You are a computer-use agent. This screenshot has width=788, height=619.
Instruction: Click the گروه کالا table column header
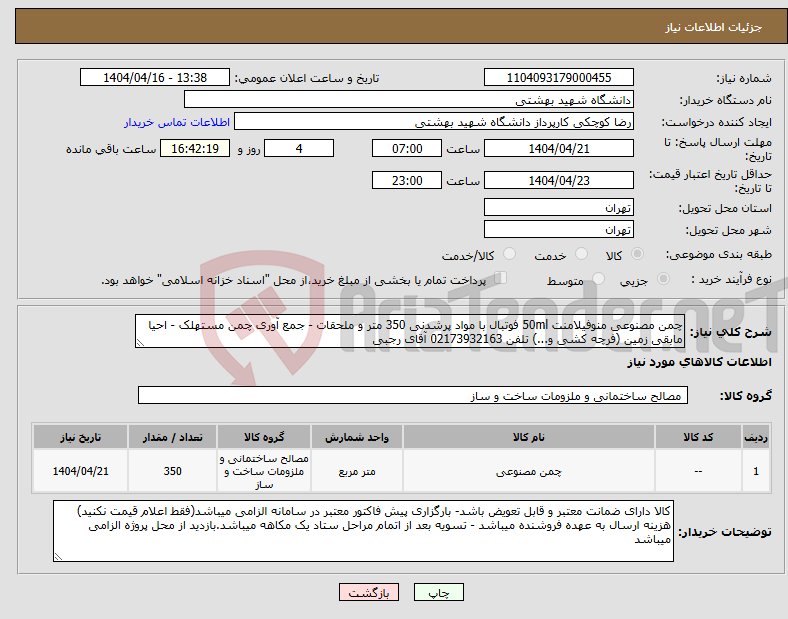click(x=264, y=437)
